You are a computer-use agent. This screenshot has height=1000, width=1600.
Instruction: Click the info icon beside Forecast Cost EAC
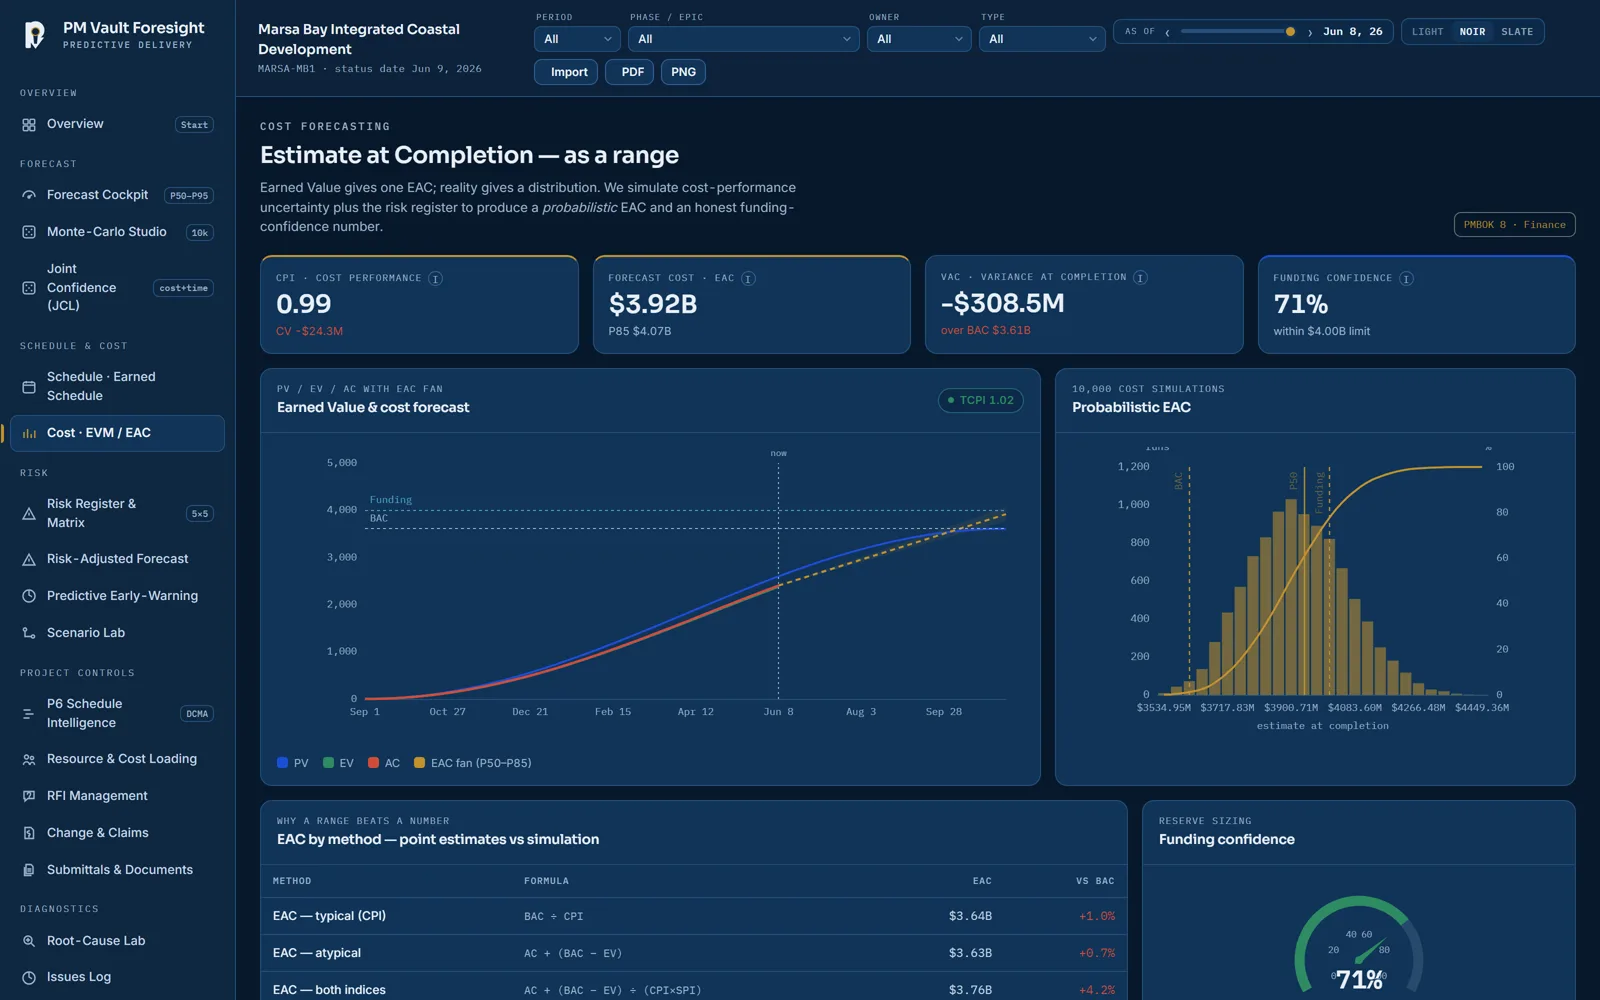click(748, 278)
